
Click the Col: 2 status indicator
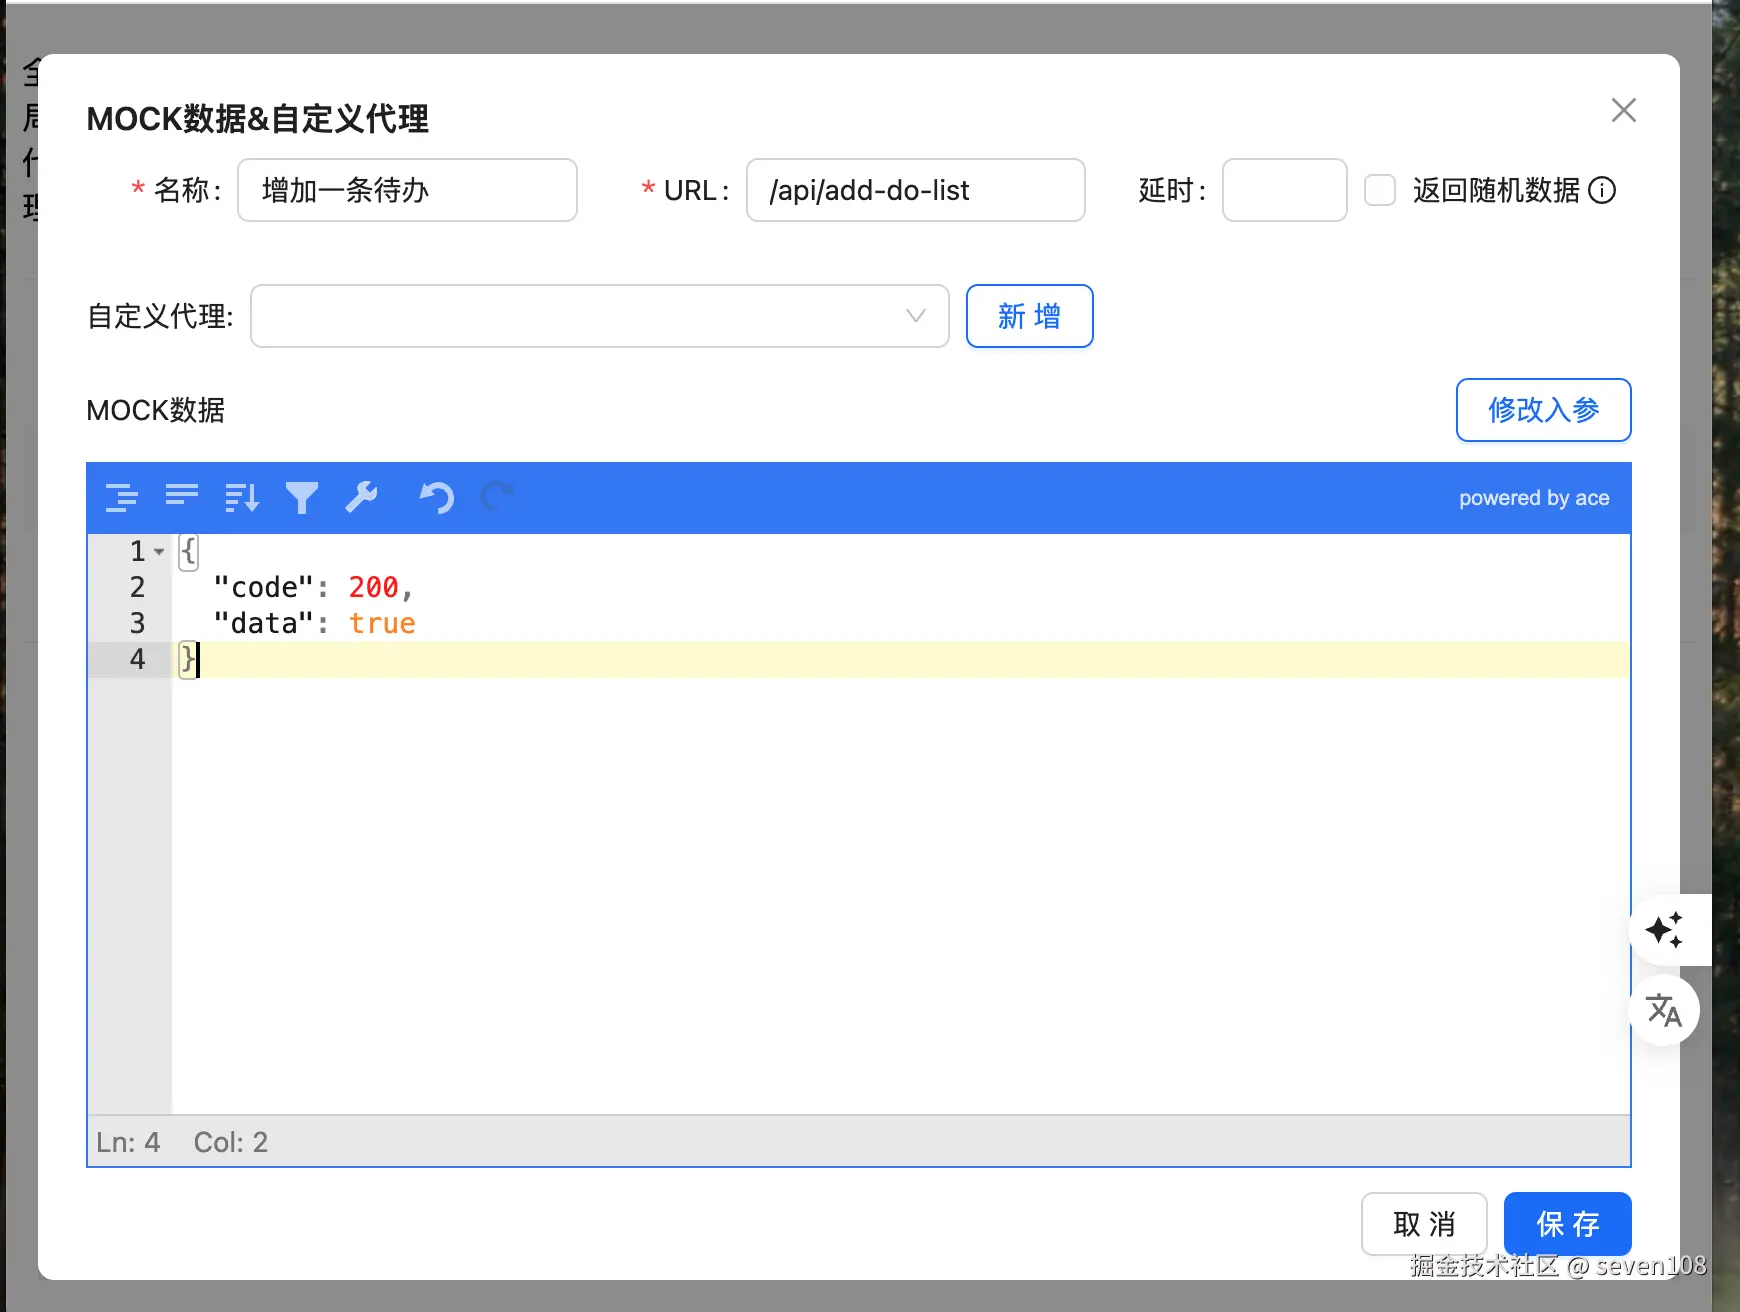(x=231, y=1142)
